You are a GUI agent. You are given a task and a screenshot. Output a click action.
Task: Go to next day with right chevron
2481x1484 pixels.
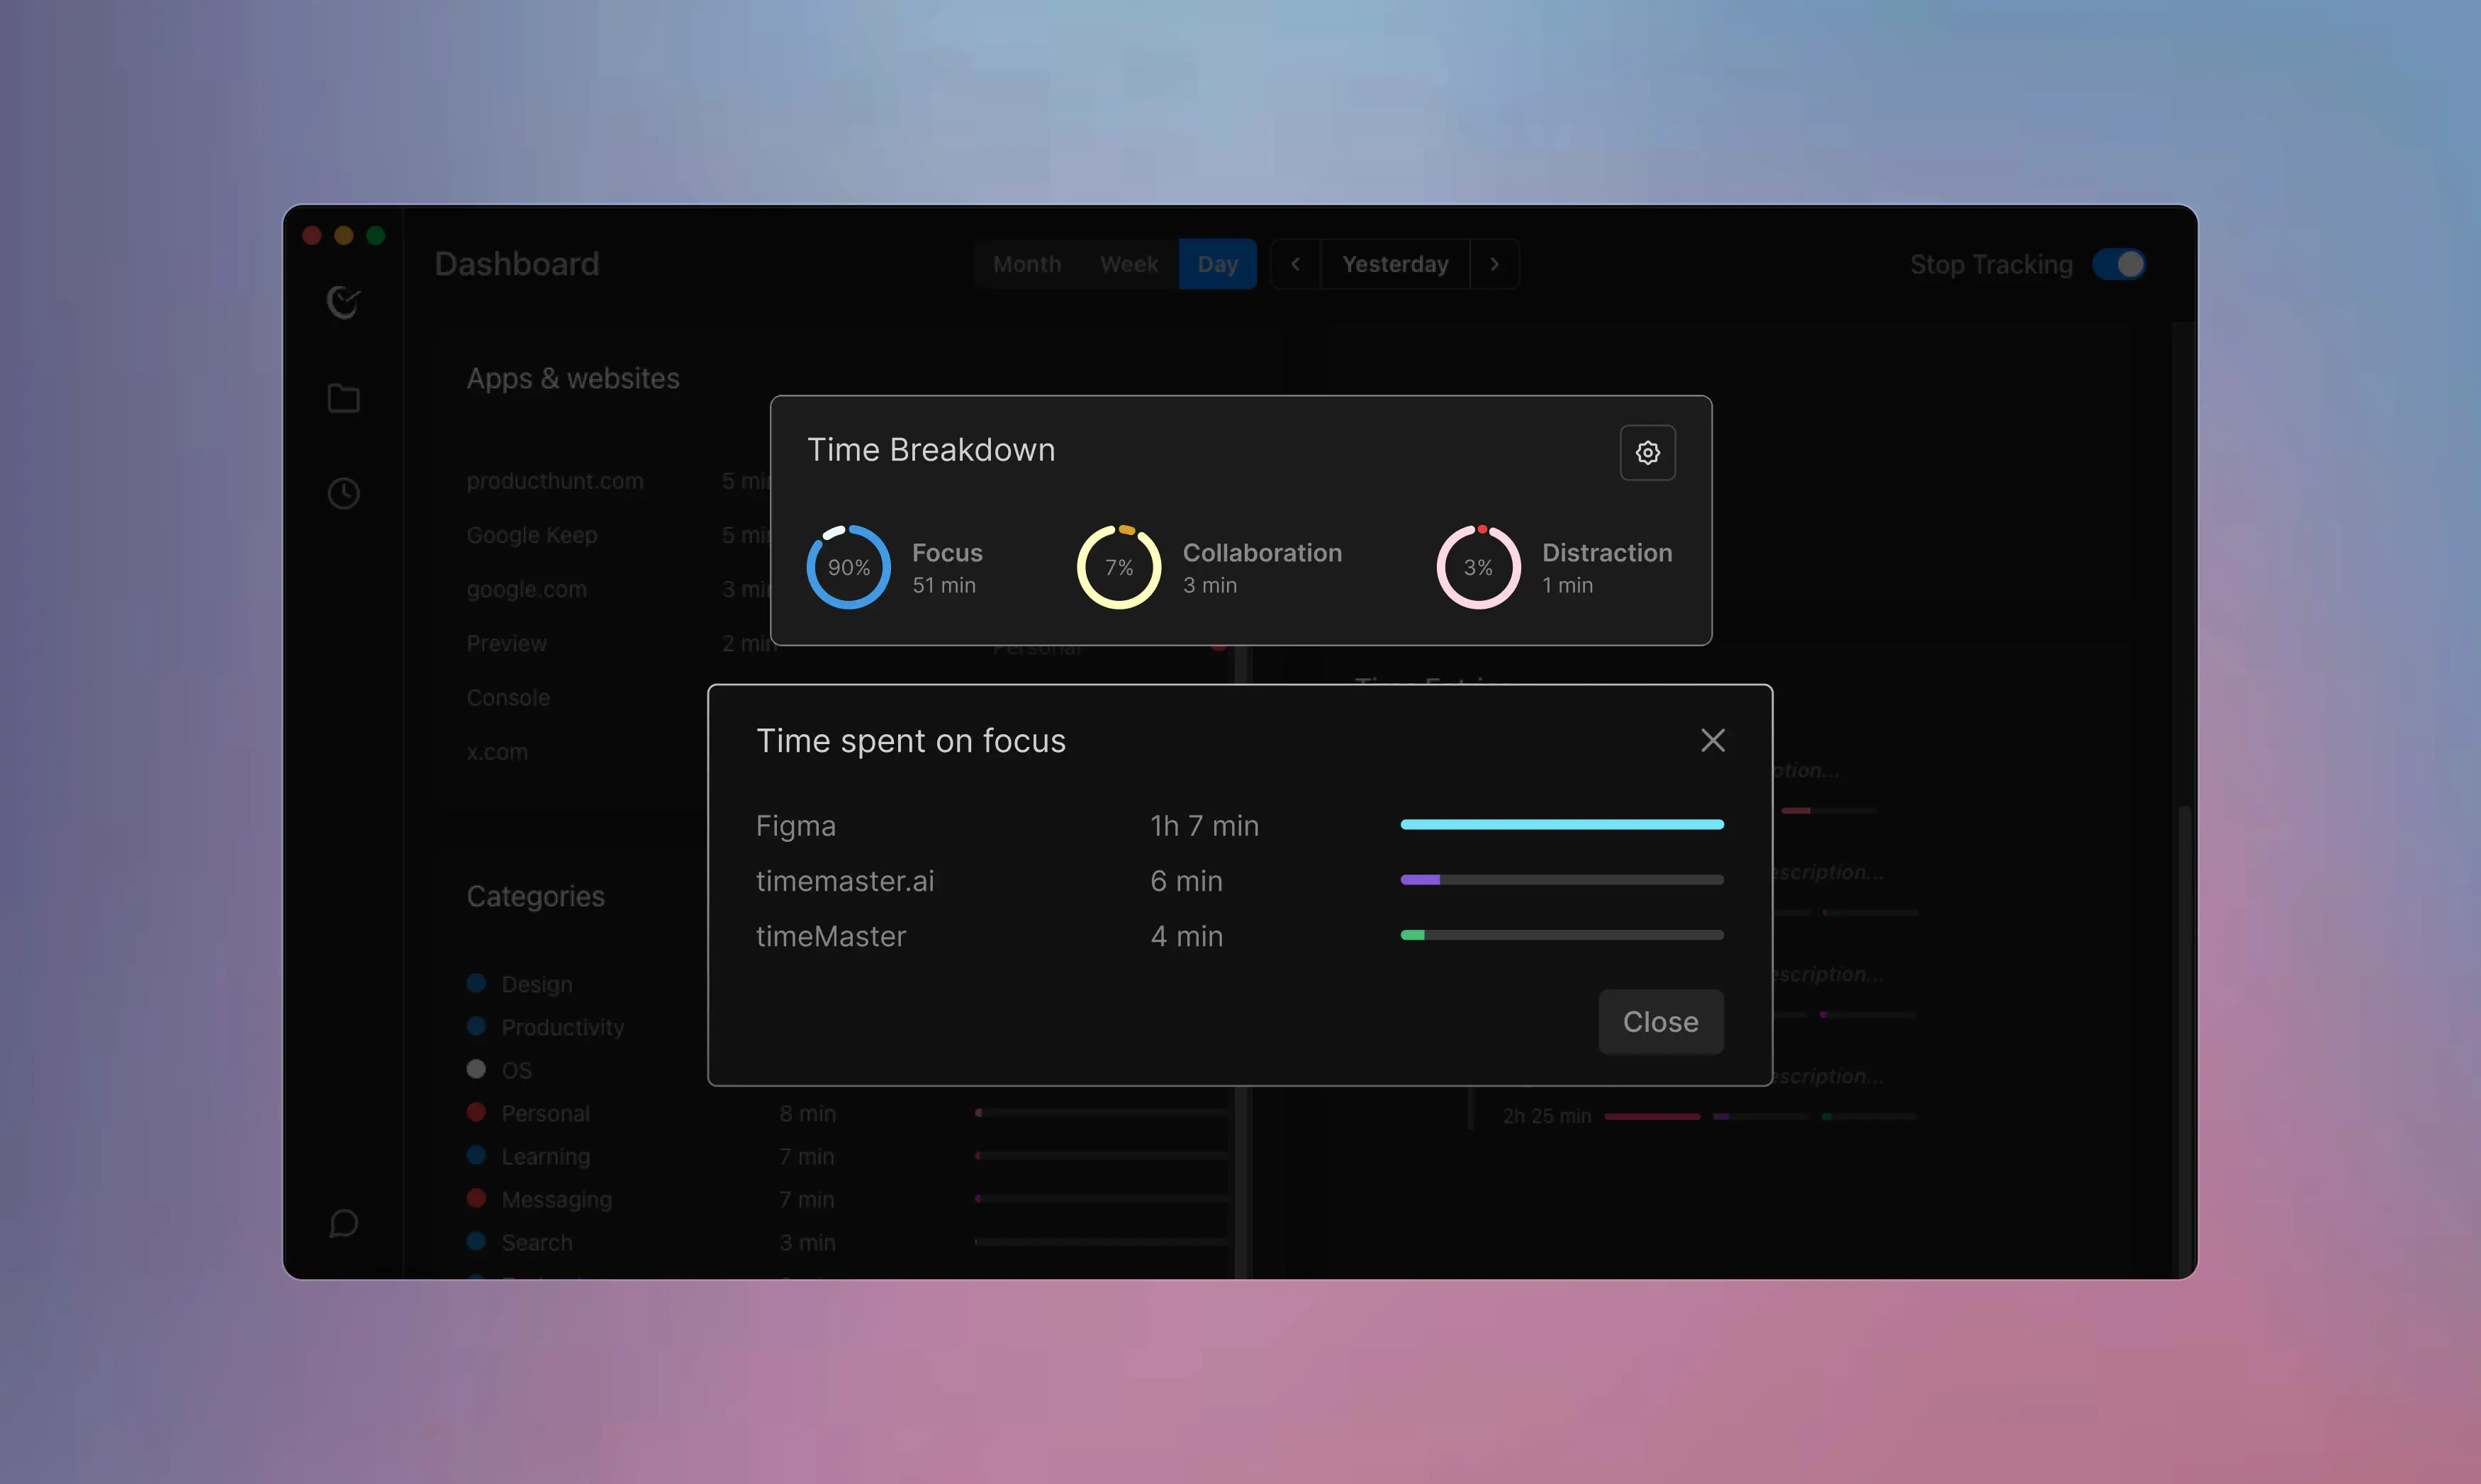1494,264
